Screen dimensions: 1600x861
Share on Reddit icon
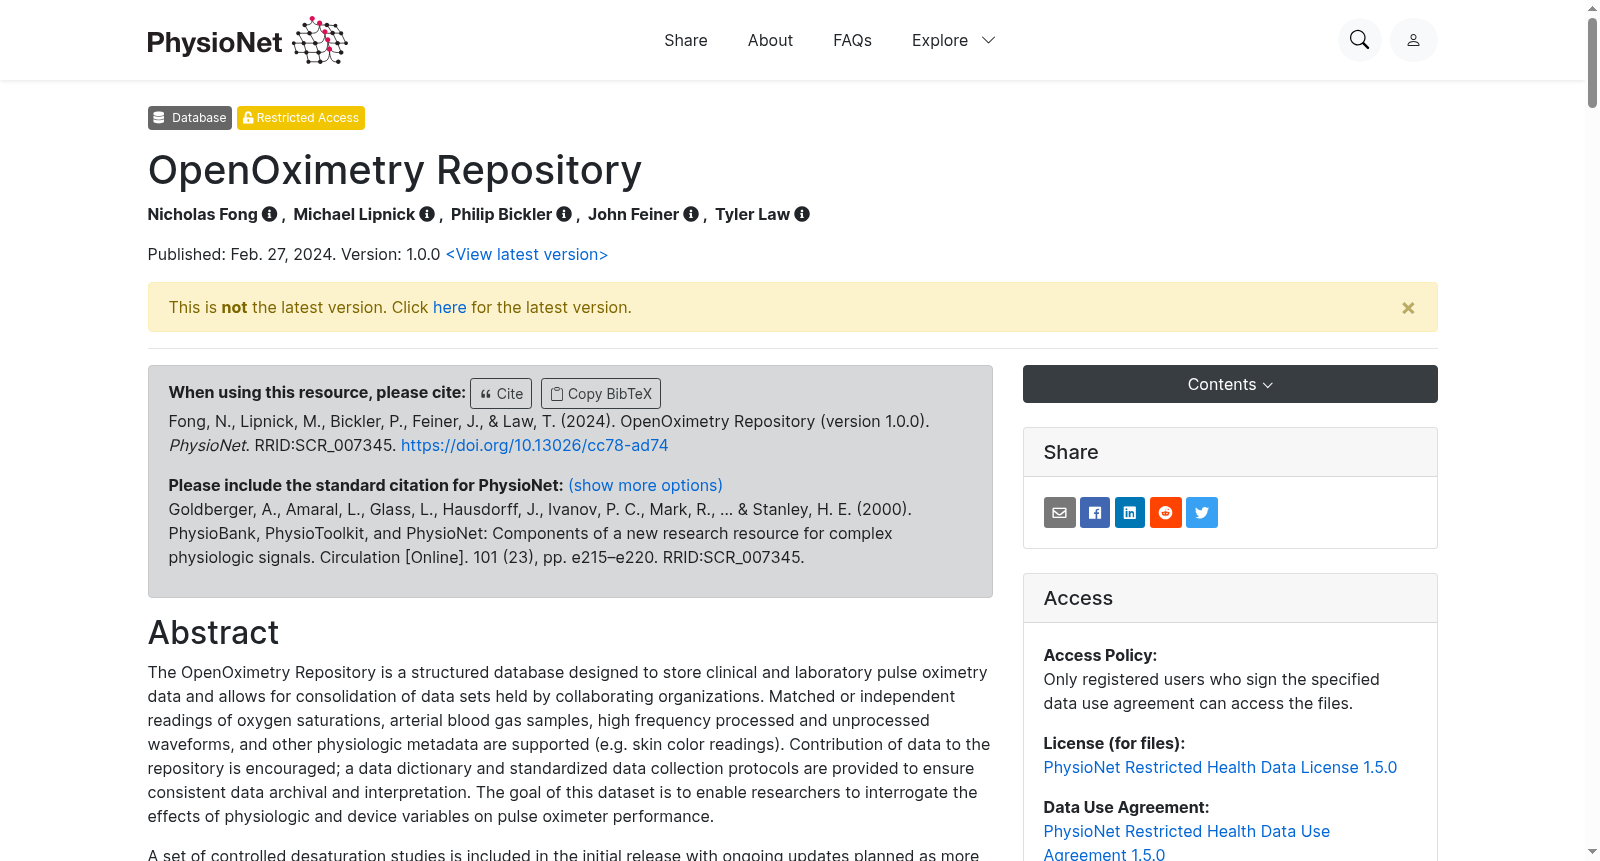[1166, 513]
